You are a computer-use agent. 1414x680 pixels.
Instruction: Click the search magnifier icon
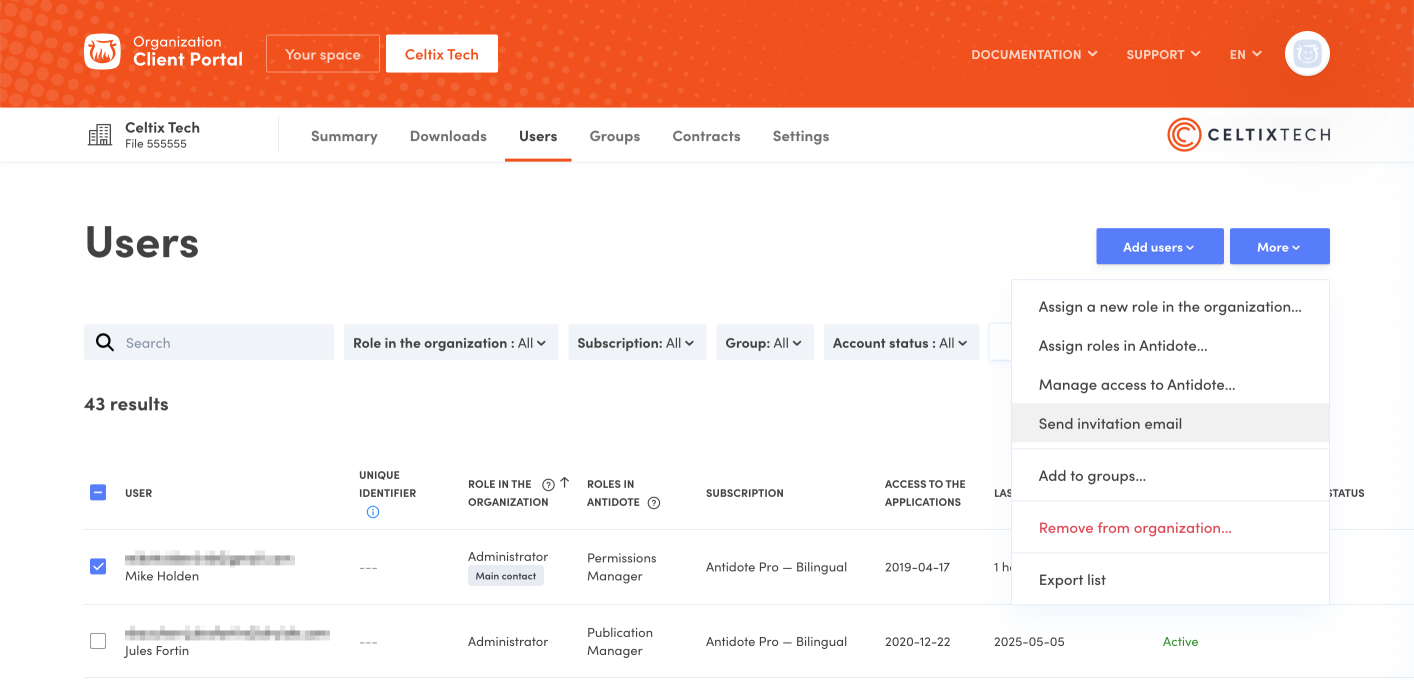[x=105, y=343]
